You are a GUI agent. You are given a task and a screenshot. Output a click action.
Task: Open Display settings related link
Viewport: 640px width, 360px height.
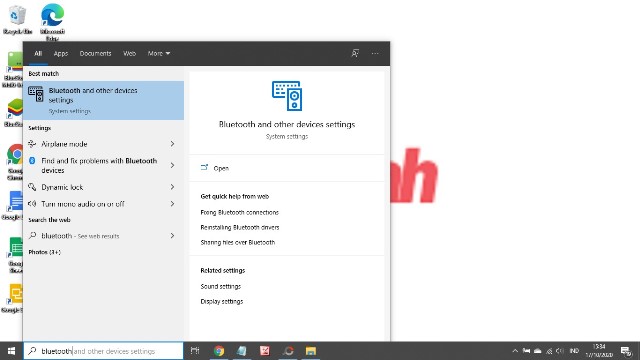[222, 301]
